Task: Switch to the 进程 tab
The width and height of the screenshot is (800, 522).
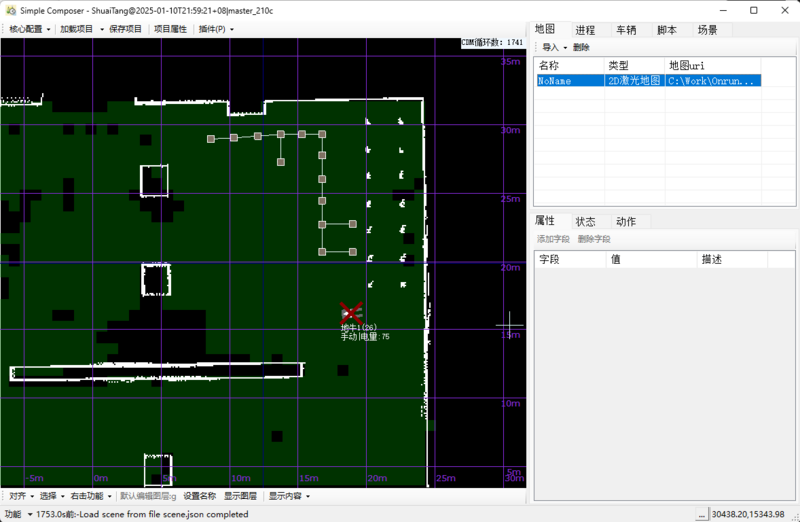Action: [x=585, y=30]
